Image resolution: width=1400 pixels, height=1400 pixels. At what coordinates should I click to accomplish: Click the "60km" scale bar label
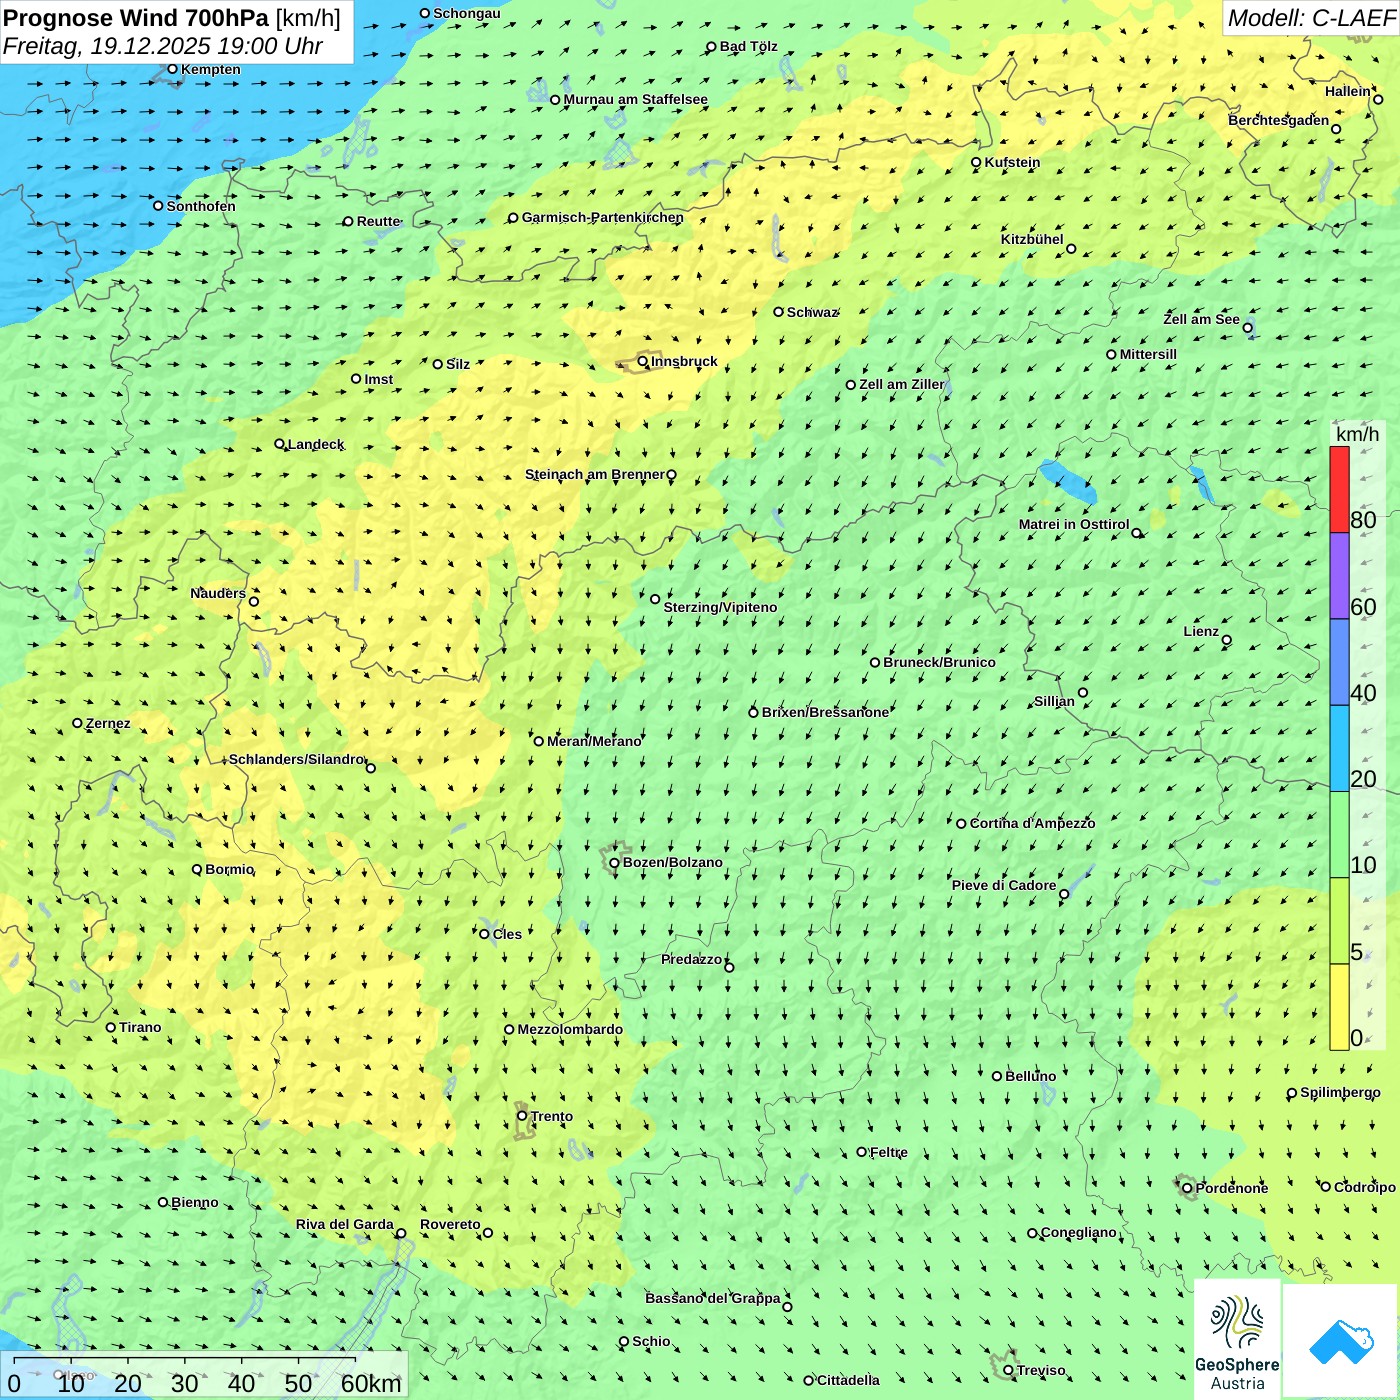coord(371,1383)
